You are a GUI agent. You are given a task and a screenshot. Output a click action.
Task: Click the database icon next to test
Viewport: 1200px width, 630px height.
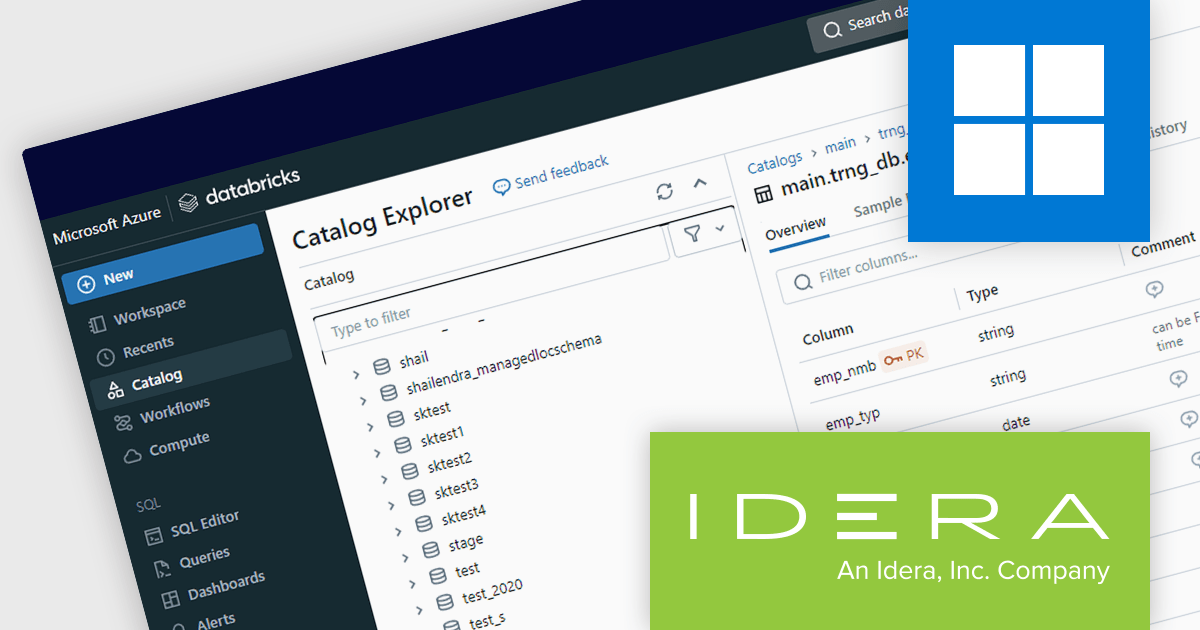click(x=438, y=576)
